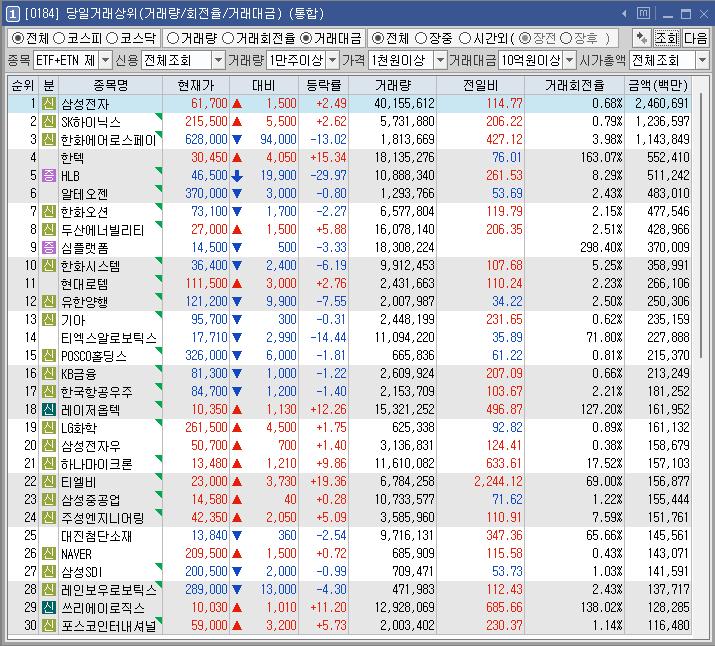Click the 신 badge for NAVER
The image size is (715, 646).
[x=49, y=554]
